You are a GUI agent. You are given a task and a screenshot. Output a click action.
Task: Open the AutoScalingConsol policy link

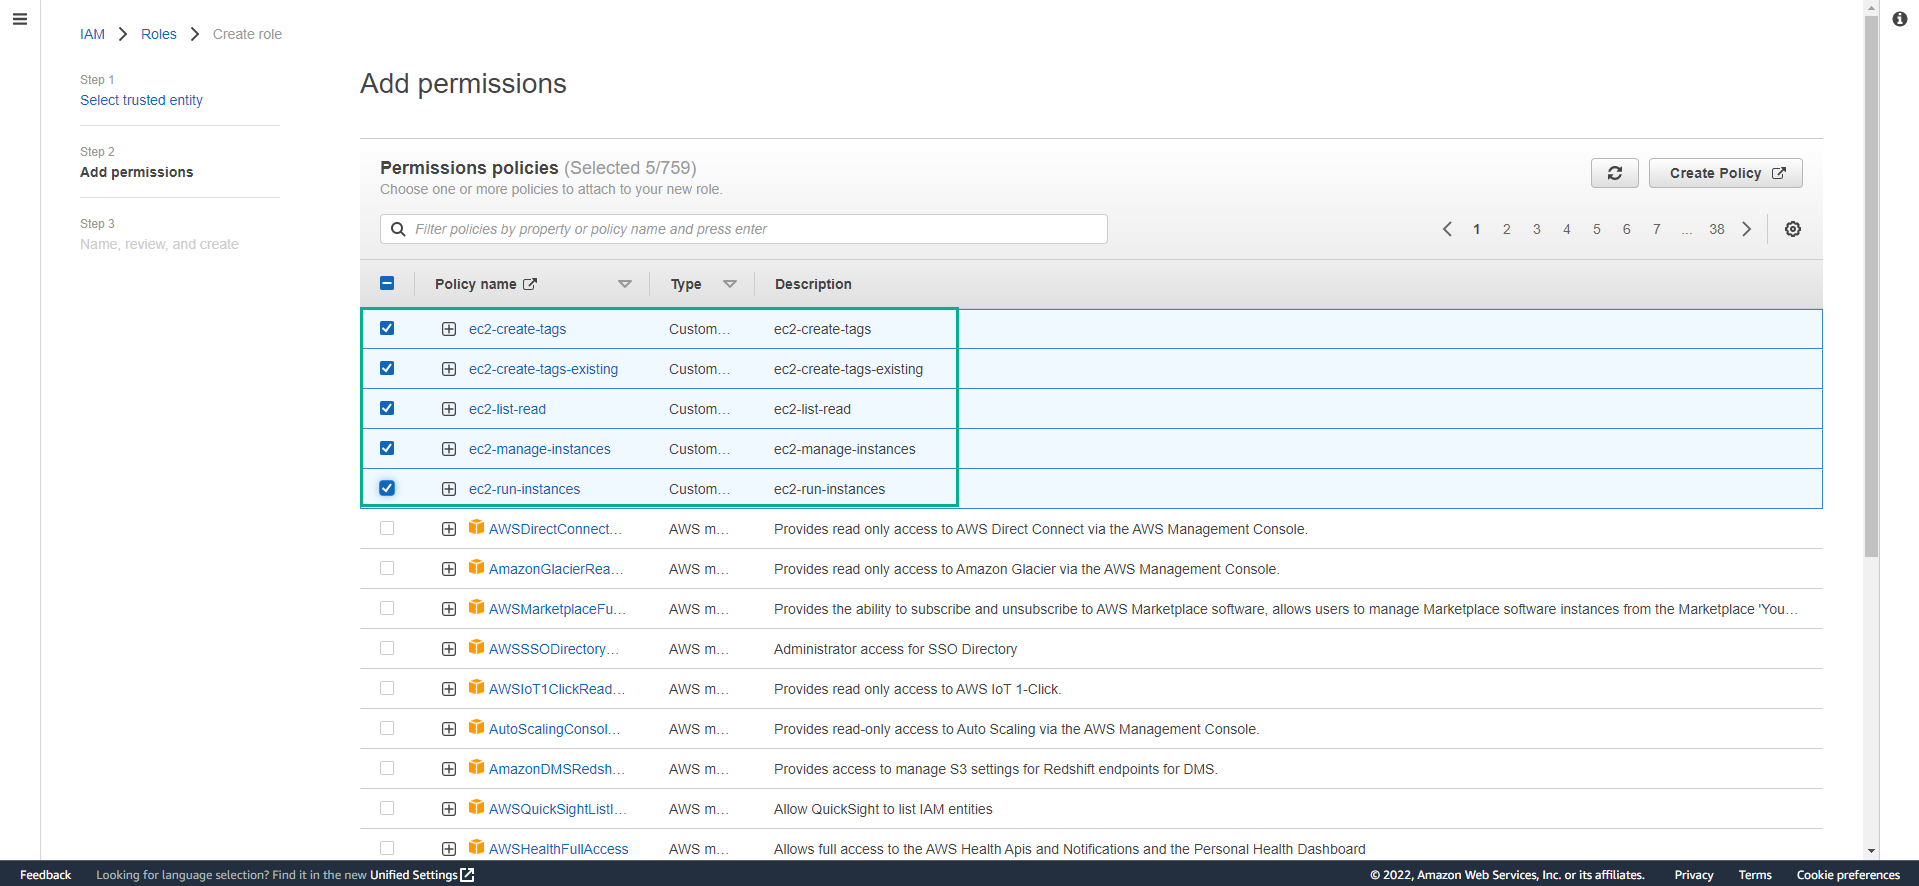[x=554, y=729]
